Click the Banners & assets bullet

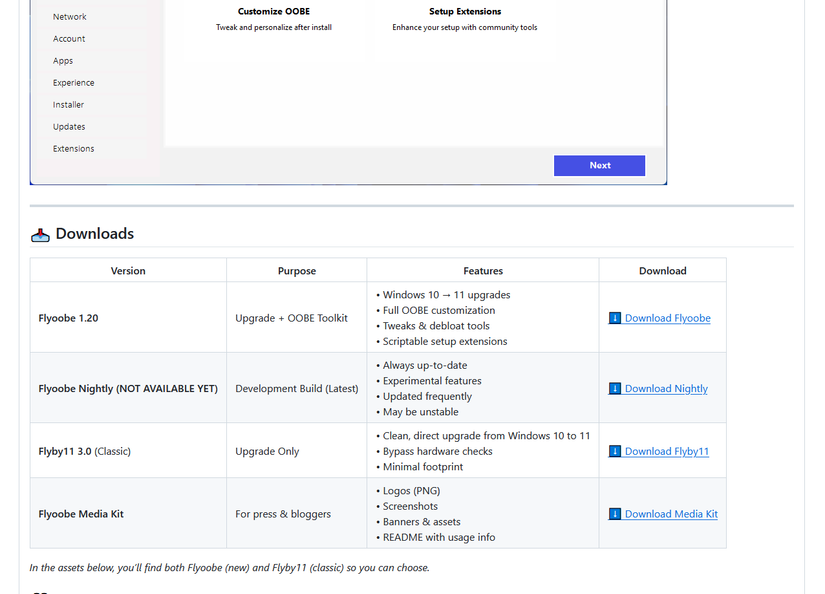[418, 522]
